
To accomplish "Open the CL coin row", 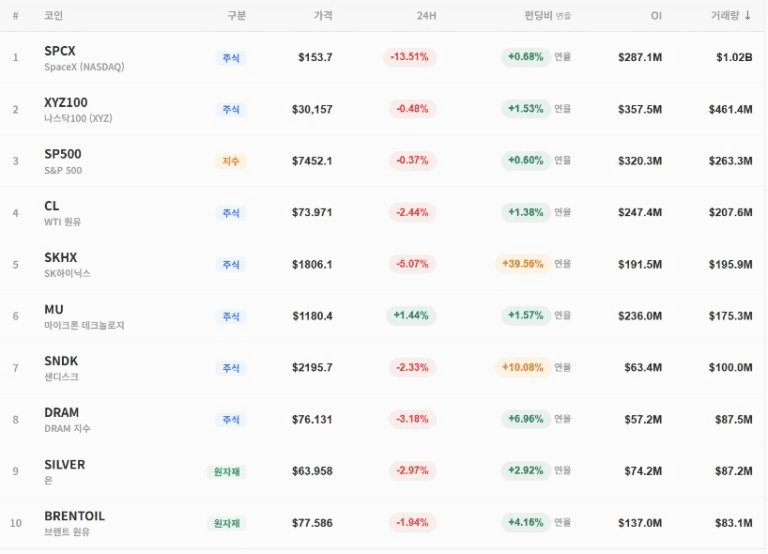I will click(382, 213).
